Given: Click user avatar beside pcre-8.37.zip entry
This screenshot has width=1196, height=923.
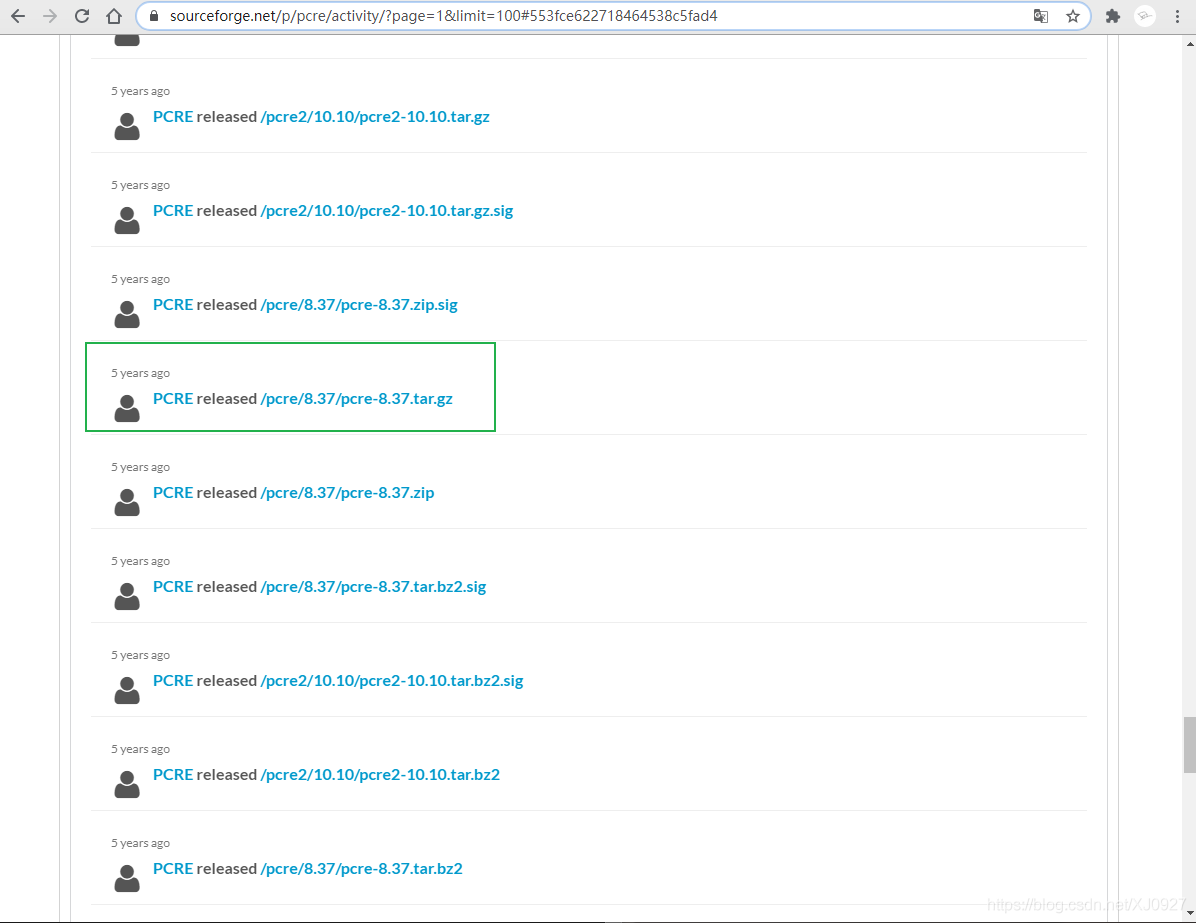Looking at the screenshot, I should pyautogui.click(x=127, y=501).
